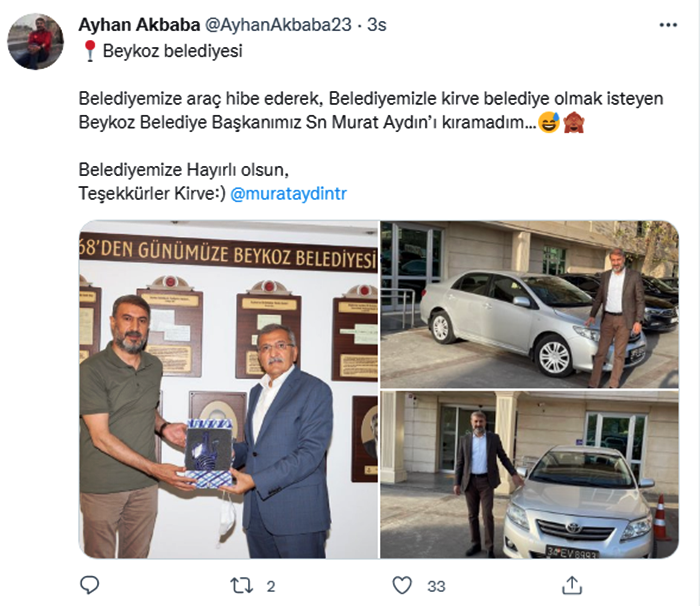This screenshot has height=606, width=700.
Task: Click the red pin emoji before Beykoz
Action: click(90, 51)
